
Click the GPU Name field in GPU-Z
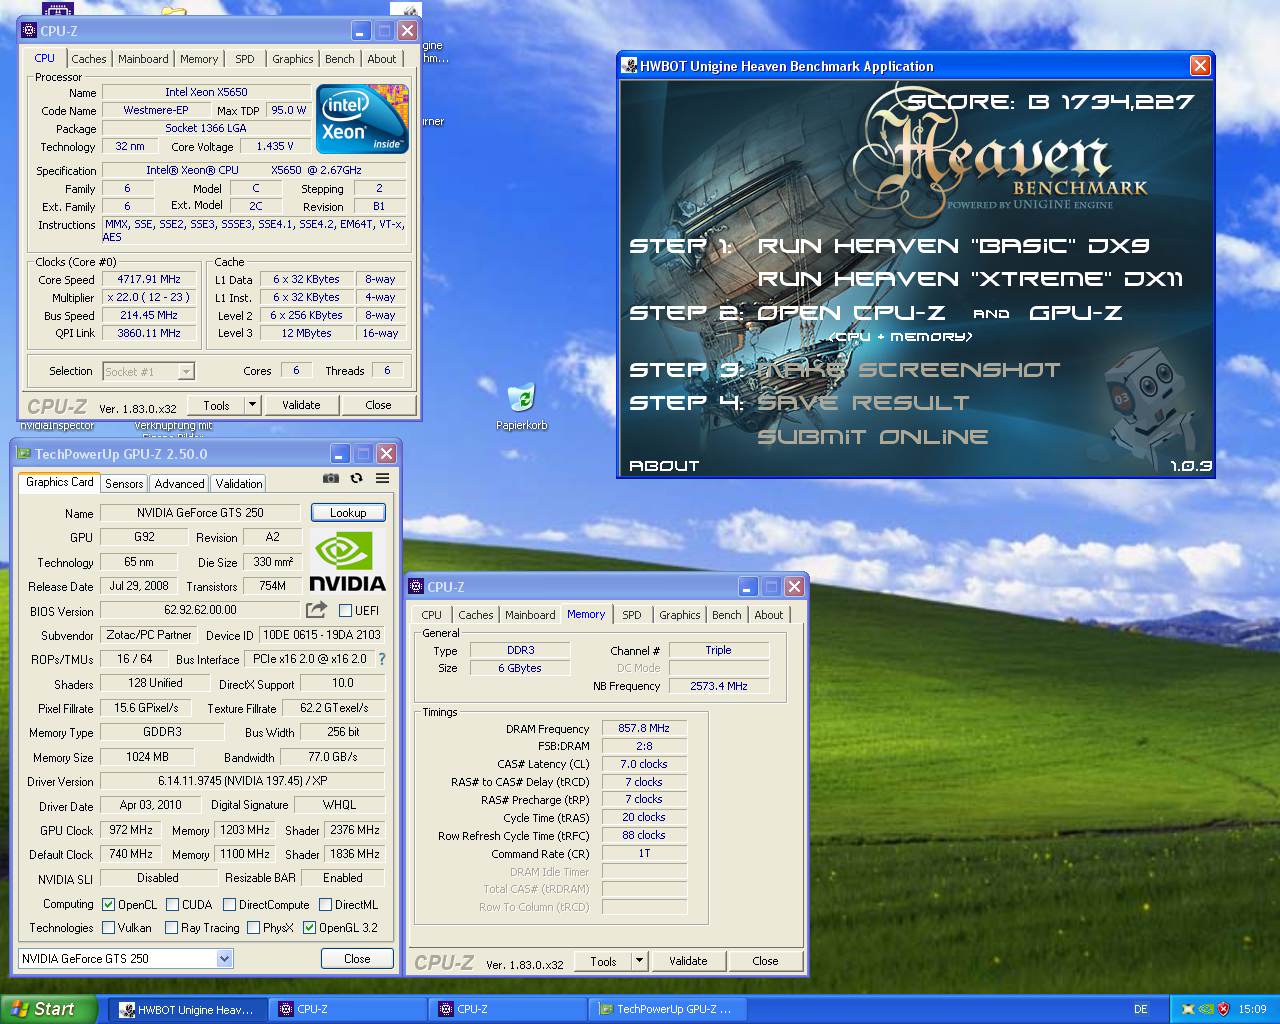(x=200, y=512)
